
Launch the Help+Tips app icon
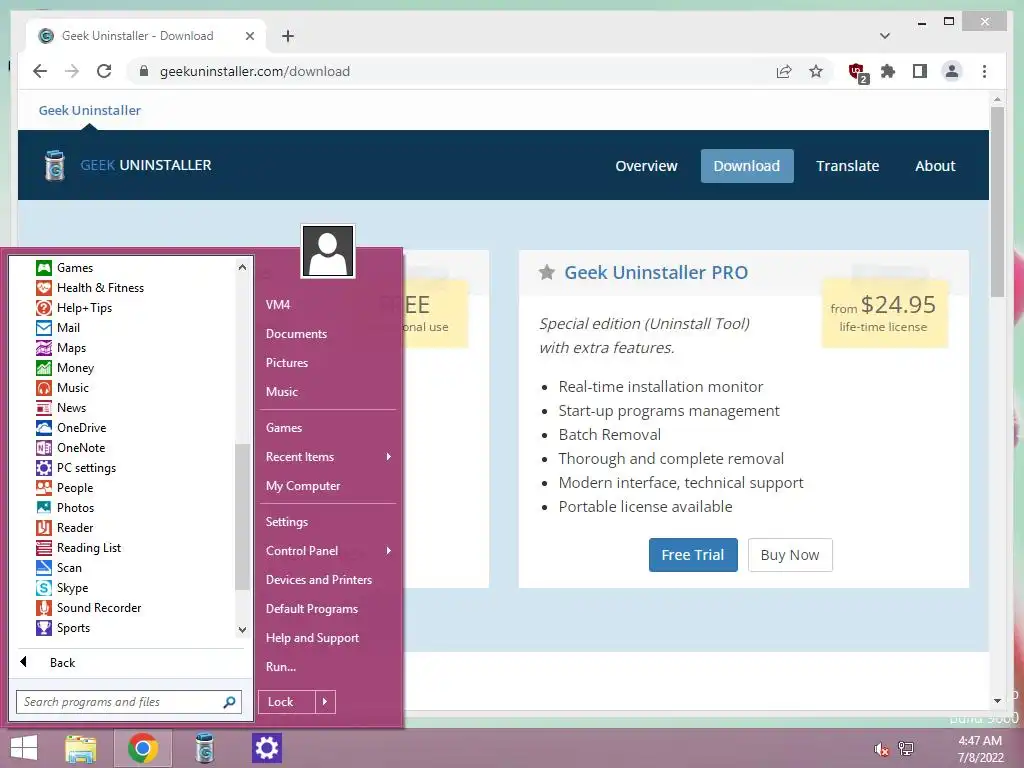44,308
